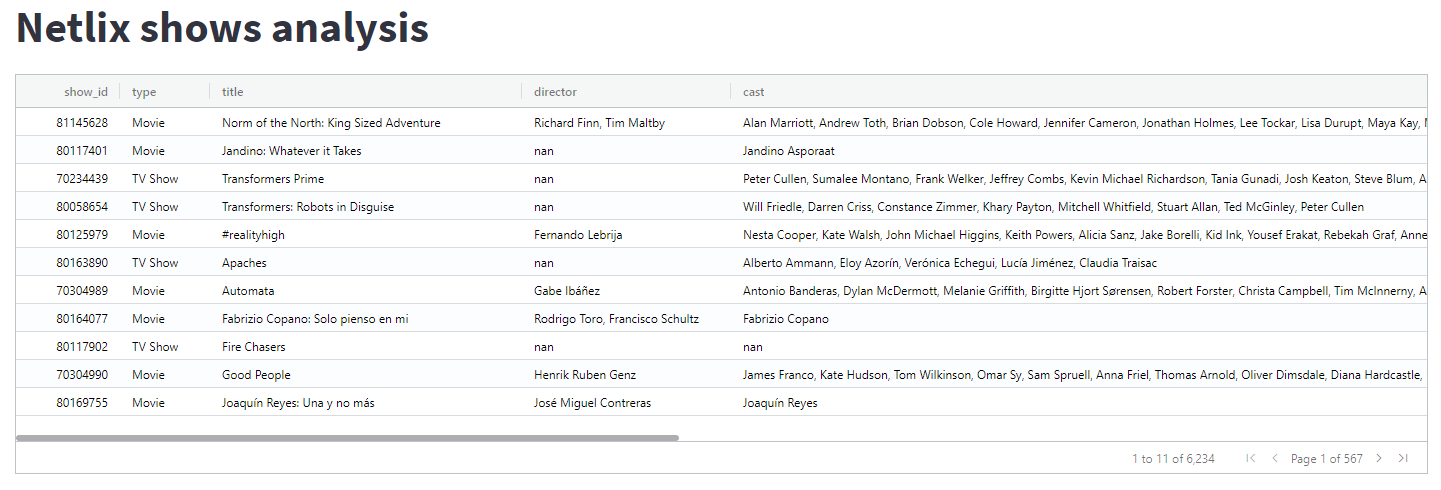Click 'nan' director in Apaches row
Viewport: 1441px width, 490px height.
544,263
